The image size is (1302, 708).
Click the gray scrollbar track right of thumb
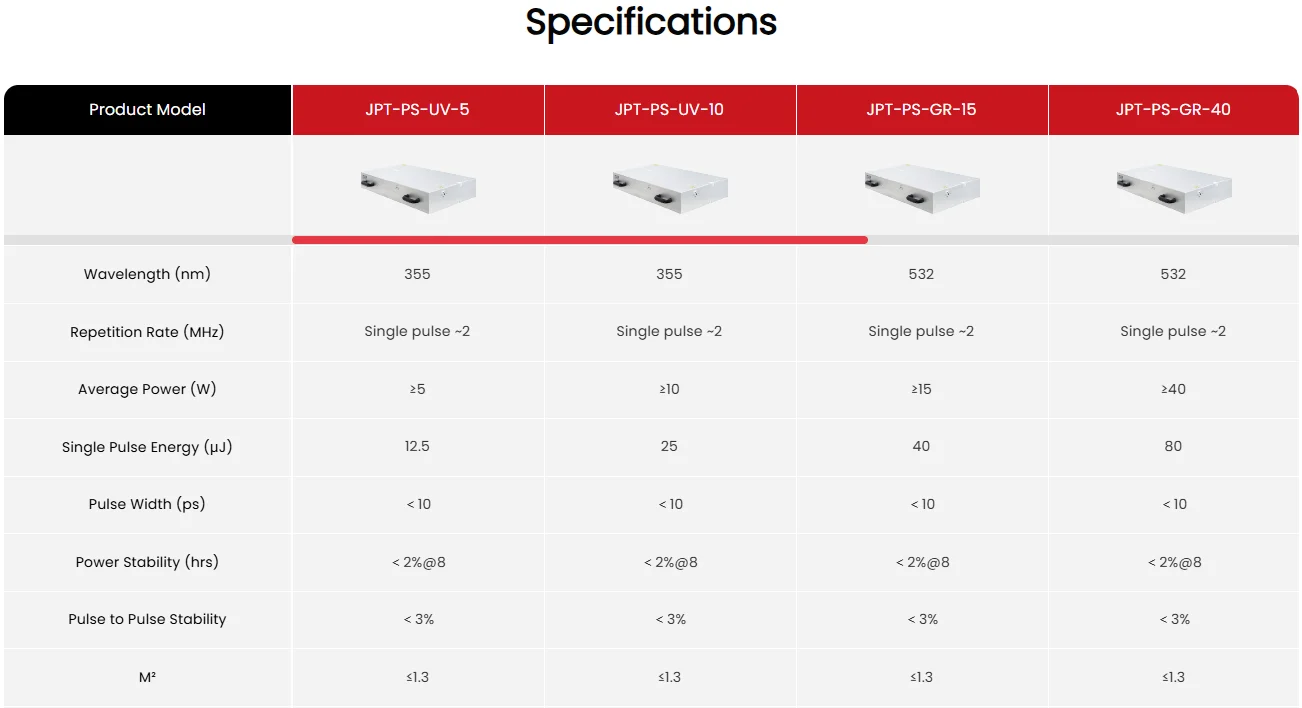pyautogui.click(x=1080, y=240)
